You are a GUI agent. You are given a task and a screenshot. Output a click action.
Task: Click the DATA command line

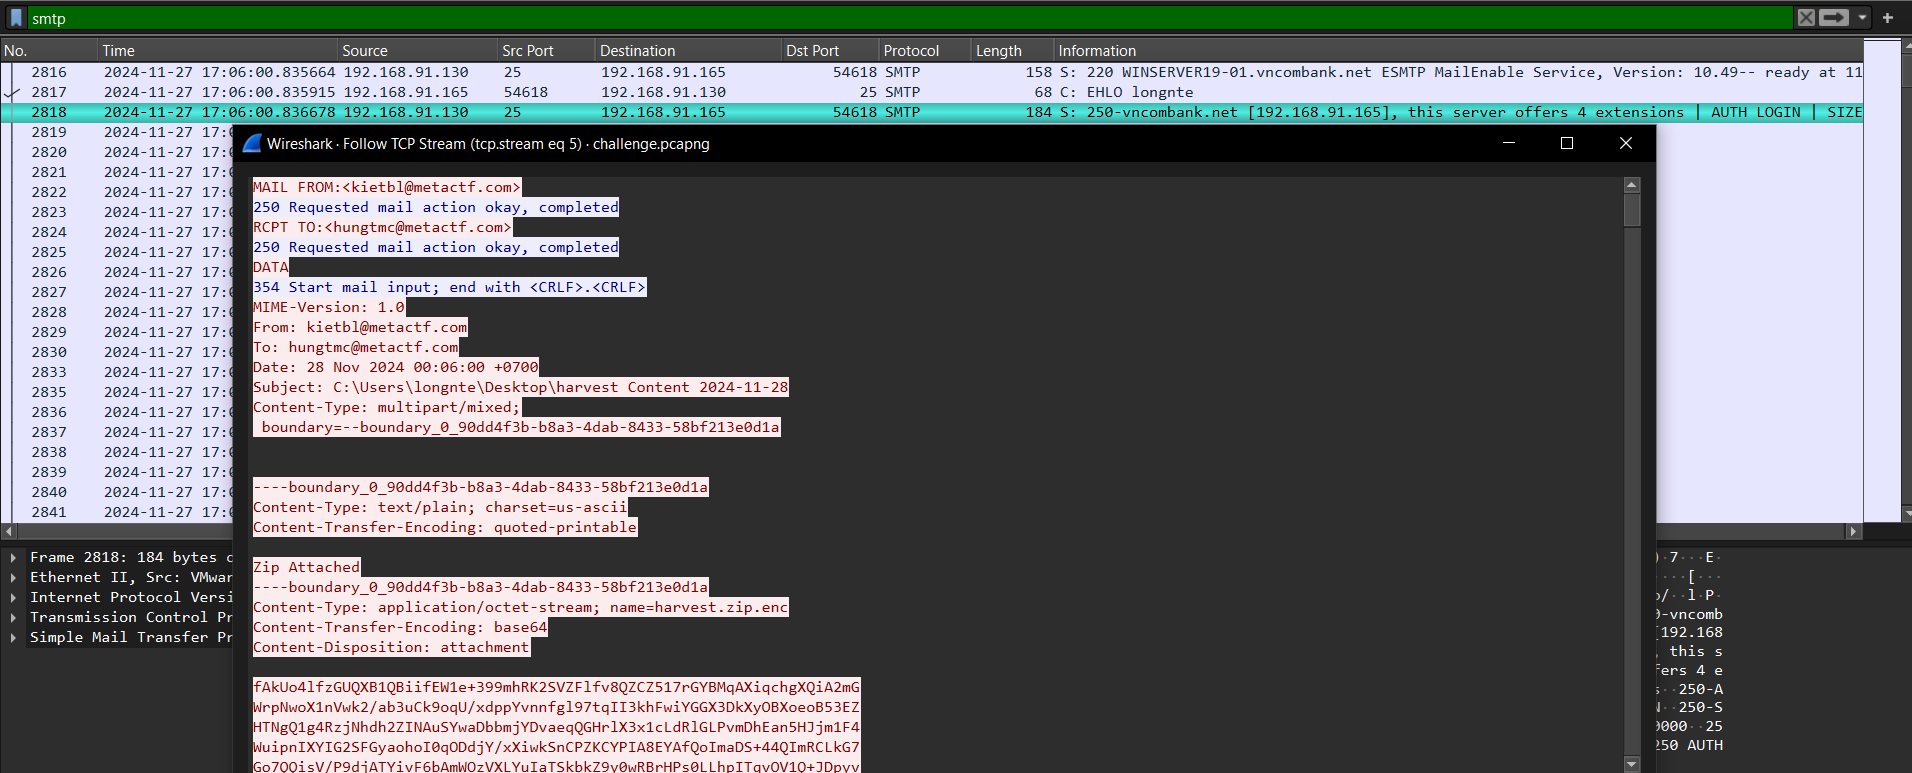coord(271,267)
